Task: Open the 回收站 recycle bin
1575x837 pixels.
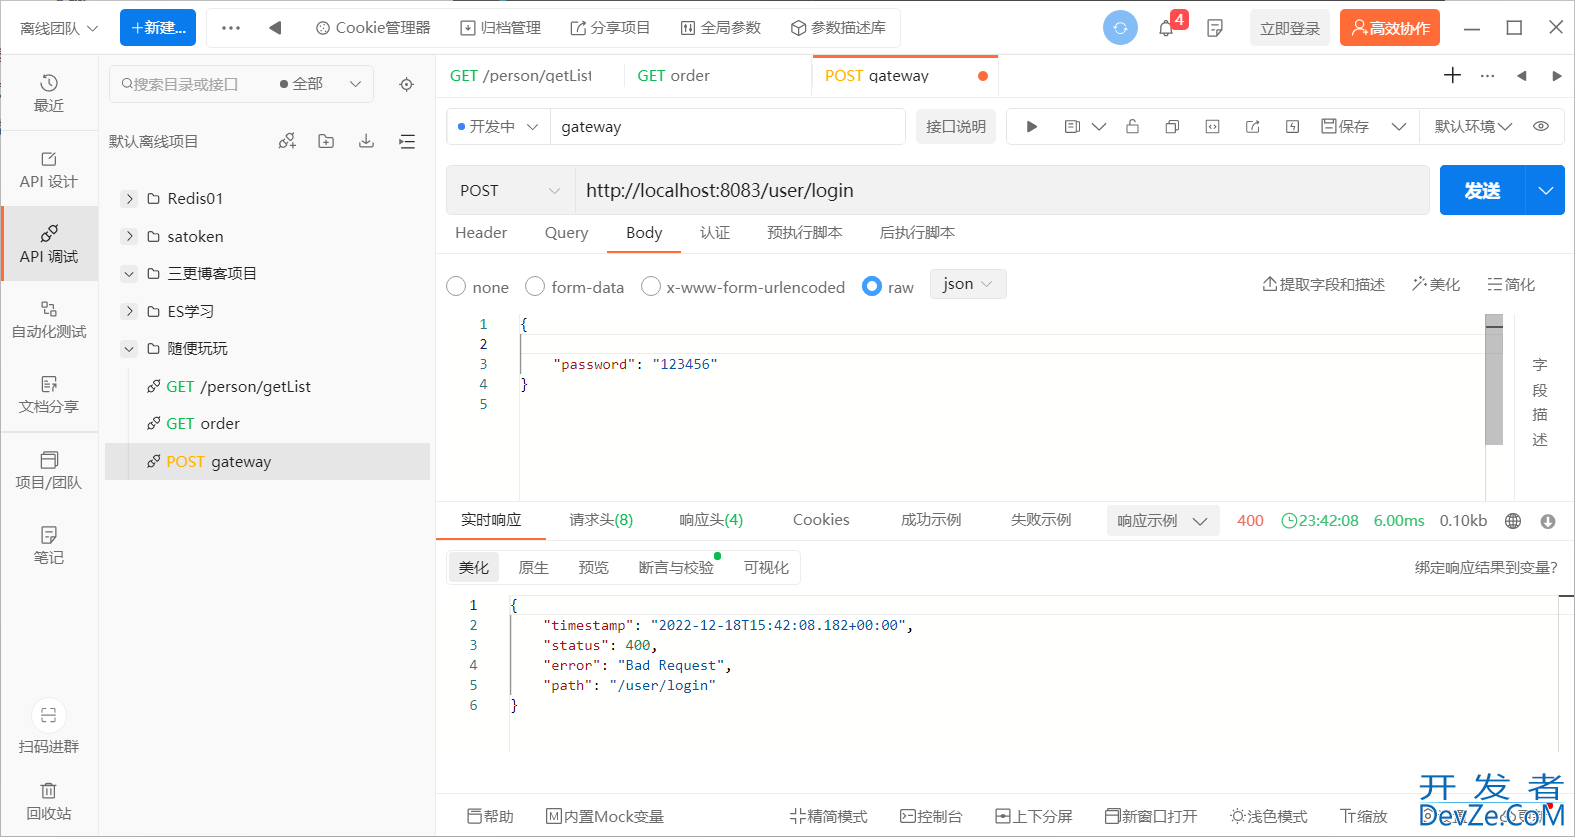Action: (49, 801)
